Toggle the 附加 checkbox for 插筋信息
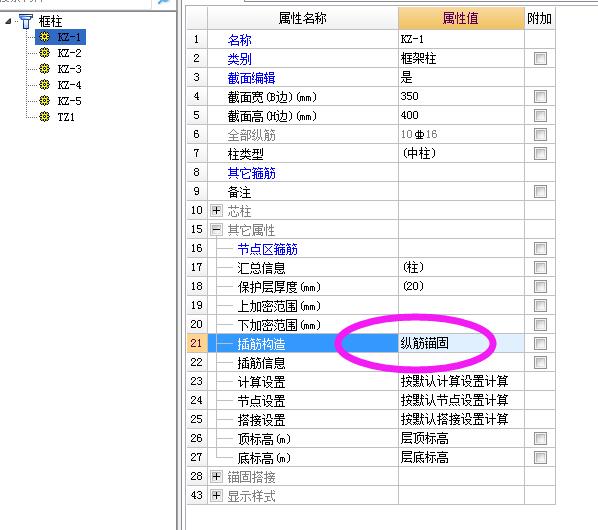Image resolution: width=598 pixels, height=530 pixels. click(x=540, y=362)
